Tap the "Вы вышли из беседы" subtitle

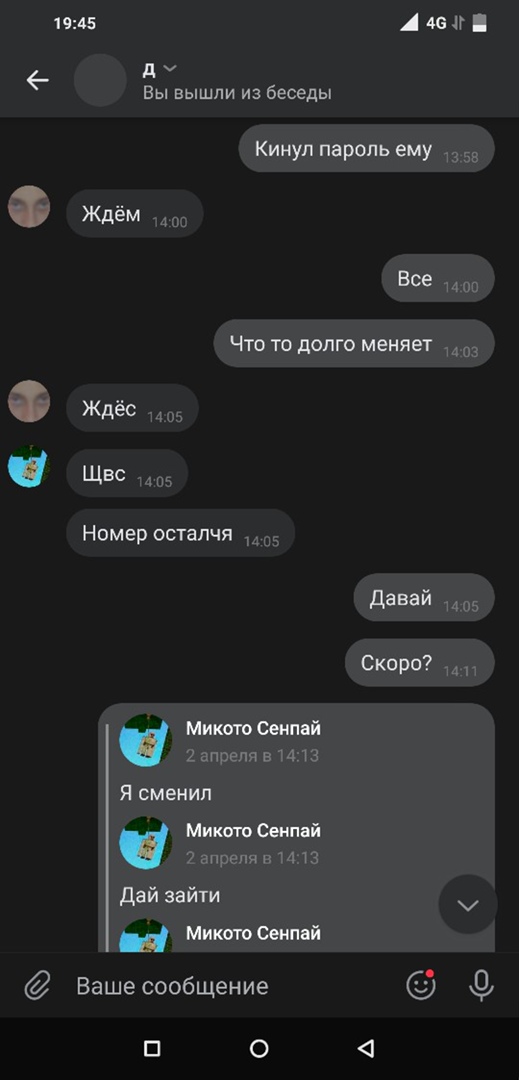[x=237, y=93]
